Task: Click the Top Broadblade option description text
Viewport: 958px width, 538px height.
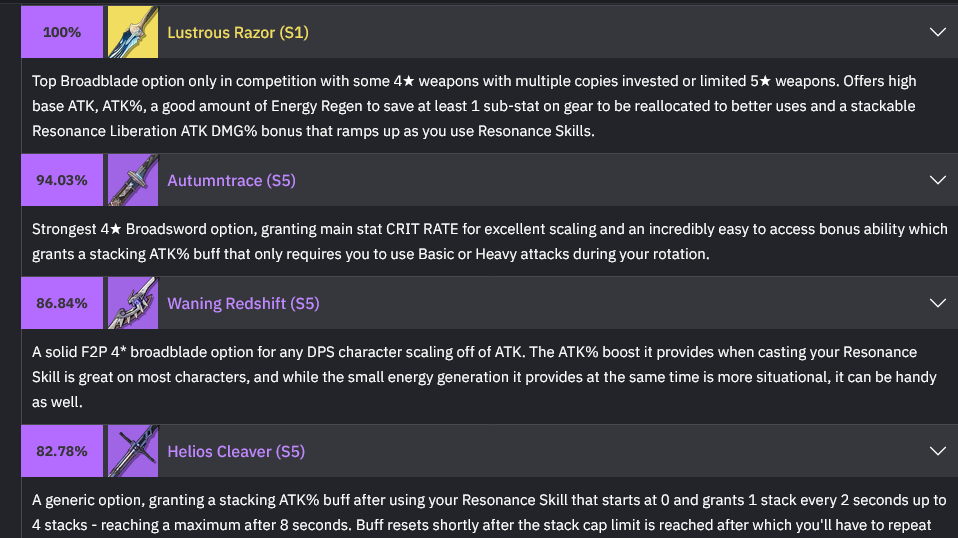Action: click(474, 106)
